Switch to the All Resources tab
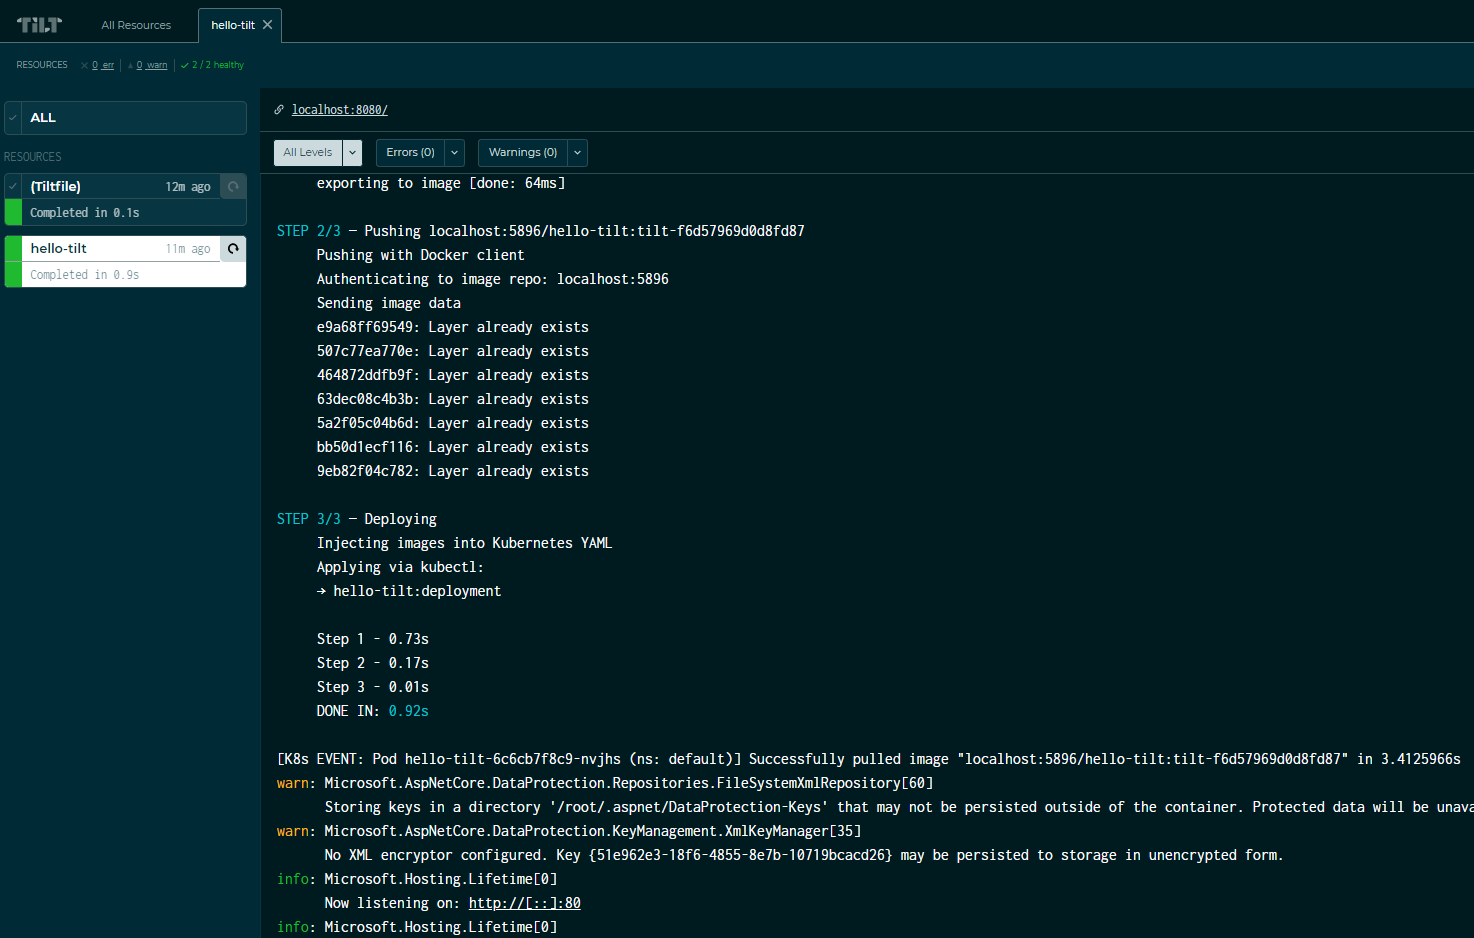1474x938 pixels. pos(136,25)
